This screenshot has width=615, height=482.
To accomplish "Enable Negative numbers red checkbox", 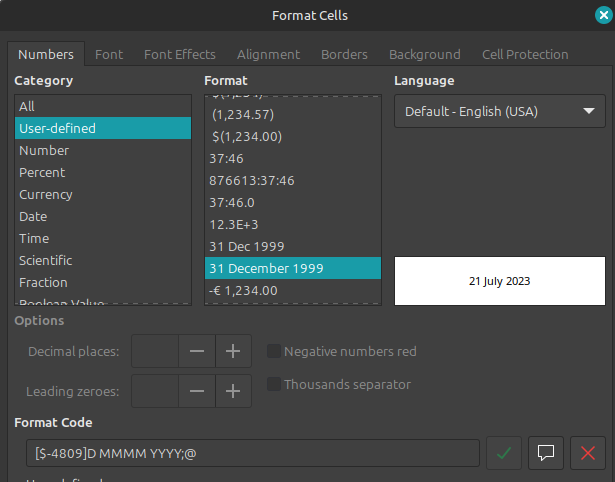I will coord(274,351).
